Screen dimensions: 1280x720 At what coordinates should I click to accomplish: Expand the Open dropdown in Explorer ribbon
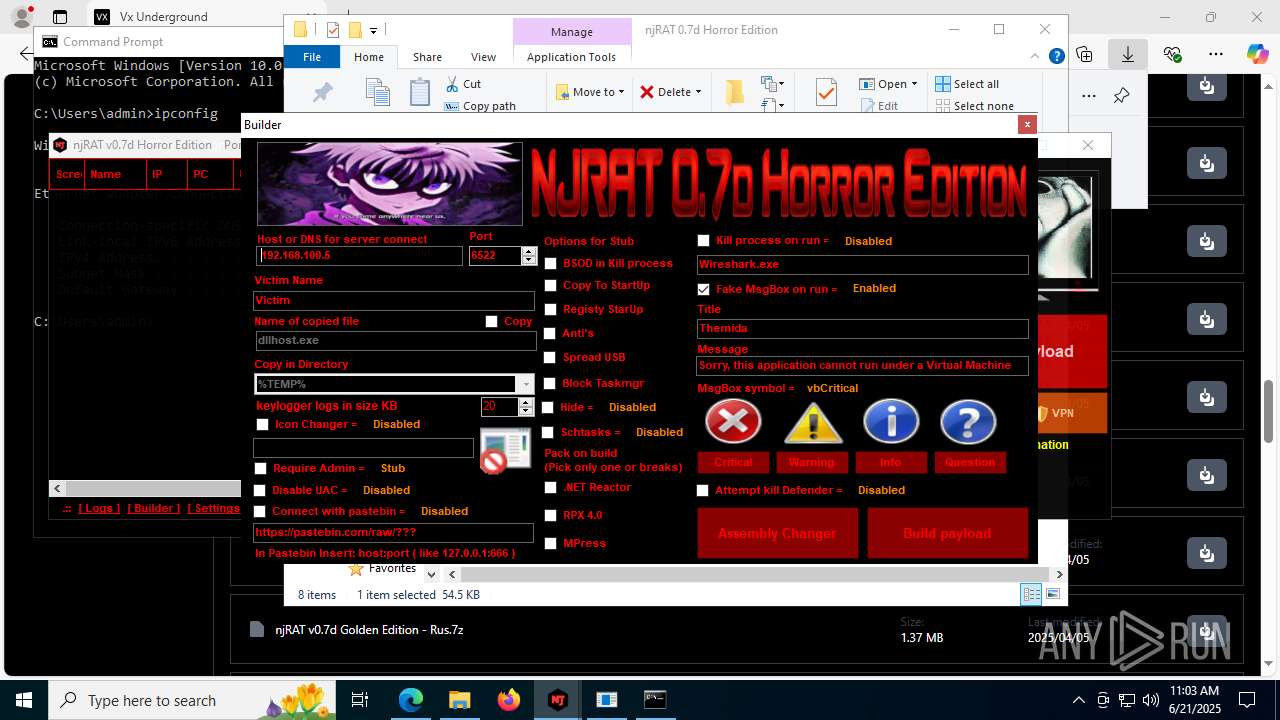coord(915,84)
